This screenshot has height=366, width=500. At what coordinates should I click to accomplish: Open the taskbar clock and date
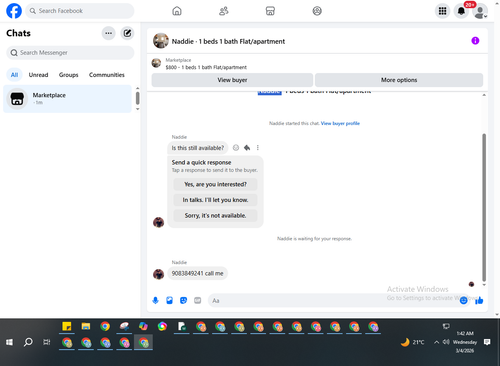point(465,342)
